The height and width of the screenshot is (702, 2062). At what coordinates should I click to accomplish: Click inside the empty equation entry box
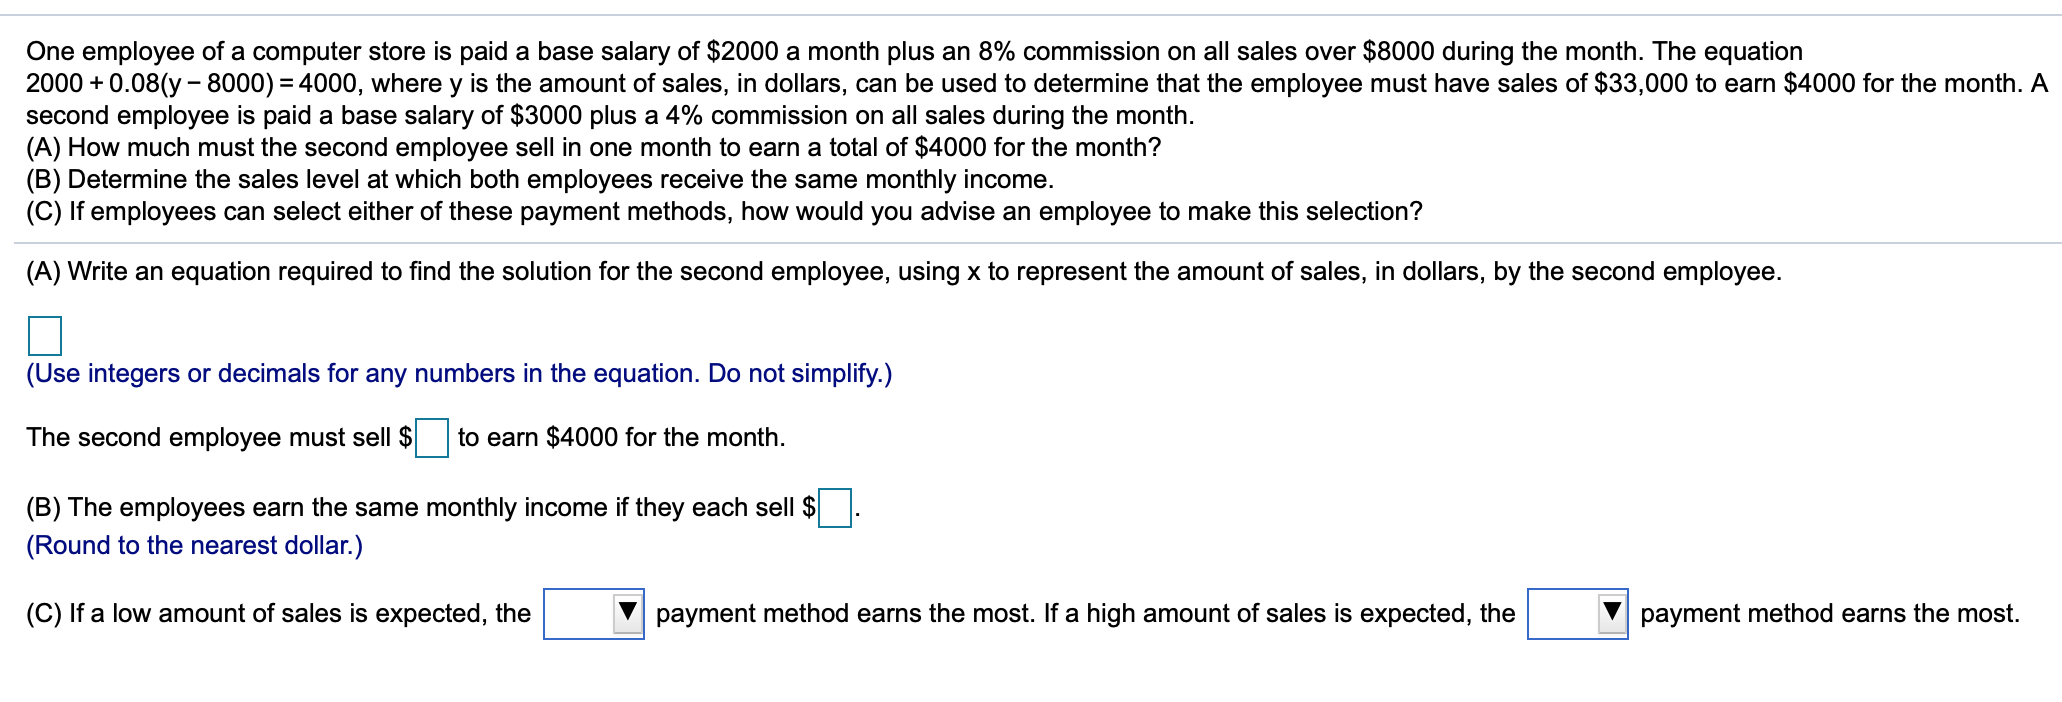[44, 336]
